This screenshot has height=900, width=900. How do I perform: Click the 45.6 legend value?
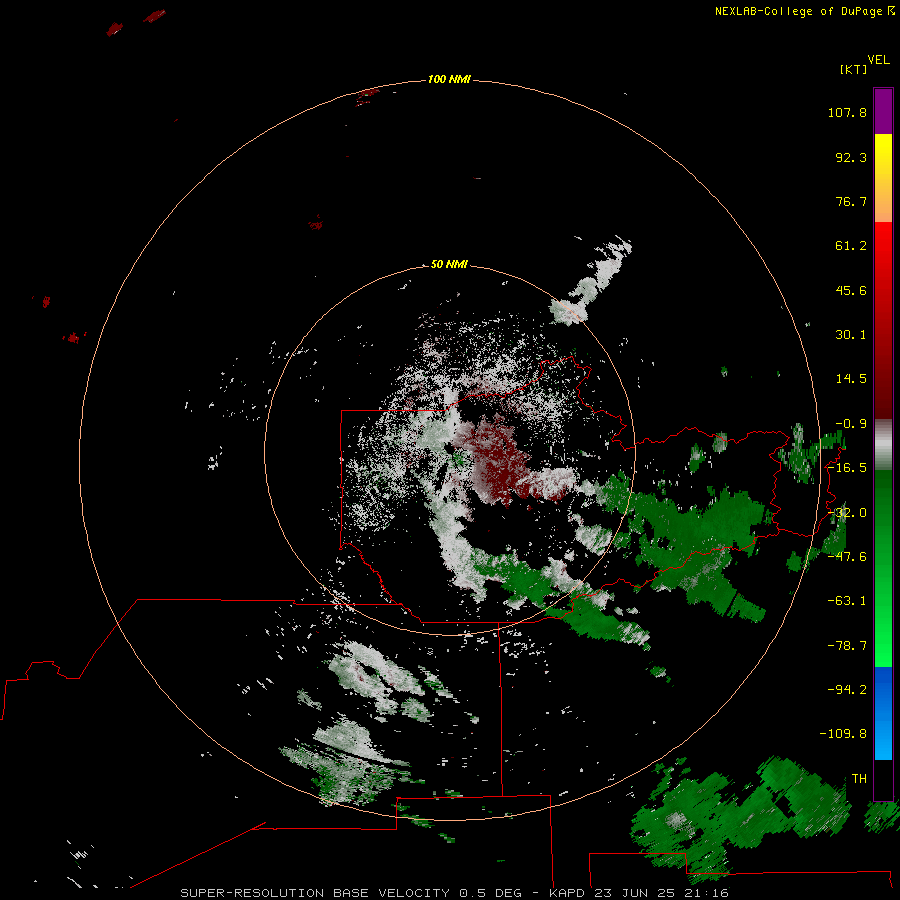pyautogui.click(x=851, y=290)
